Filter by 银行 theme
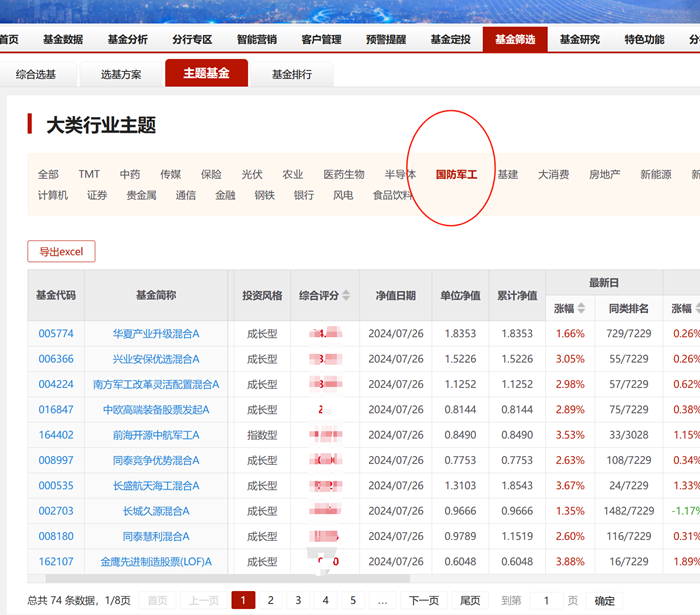The image size is (700, 615). click(x=304, y=195)
